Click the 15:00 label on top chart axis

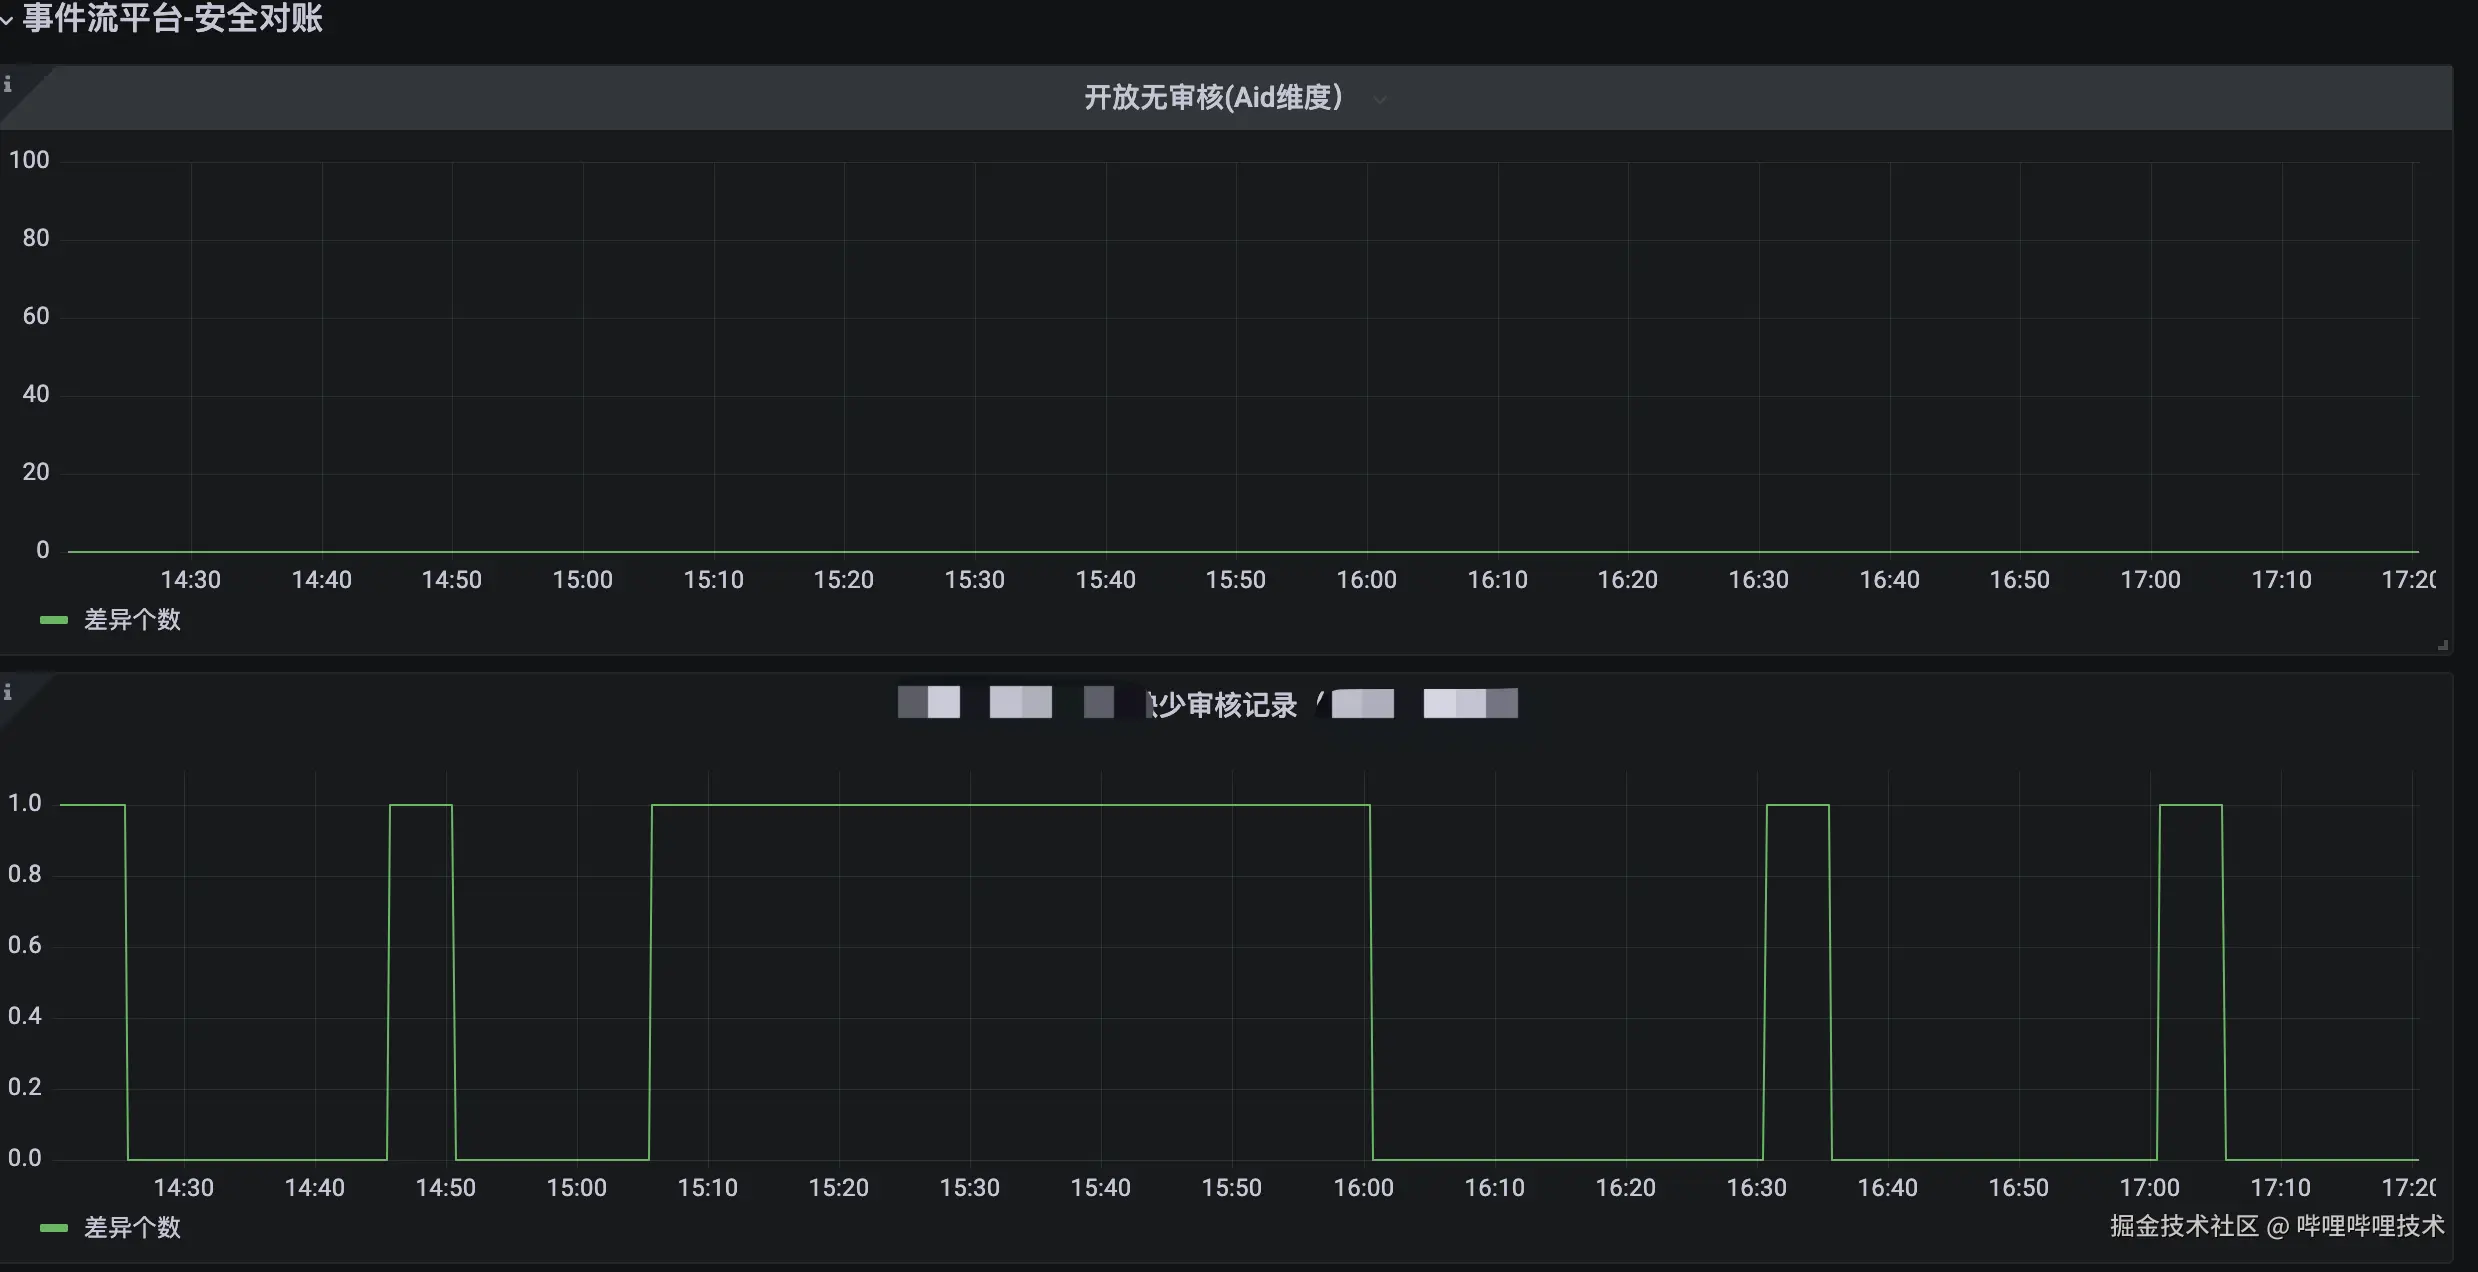[x=582, y=580]
